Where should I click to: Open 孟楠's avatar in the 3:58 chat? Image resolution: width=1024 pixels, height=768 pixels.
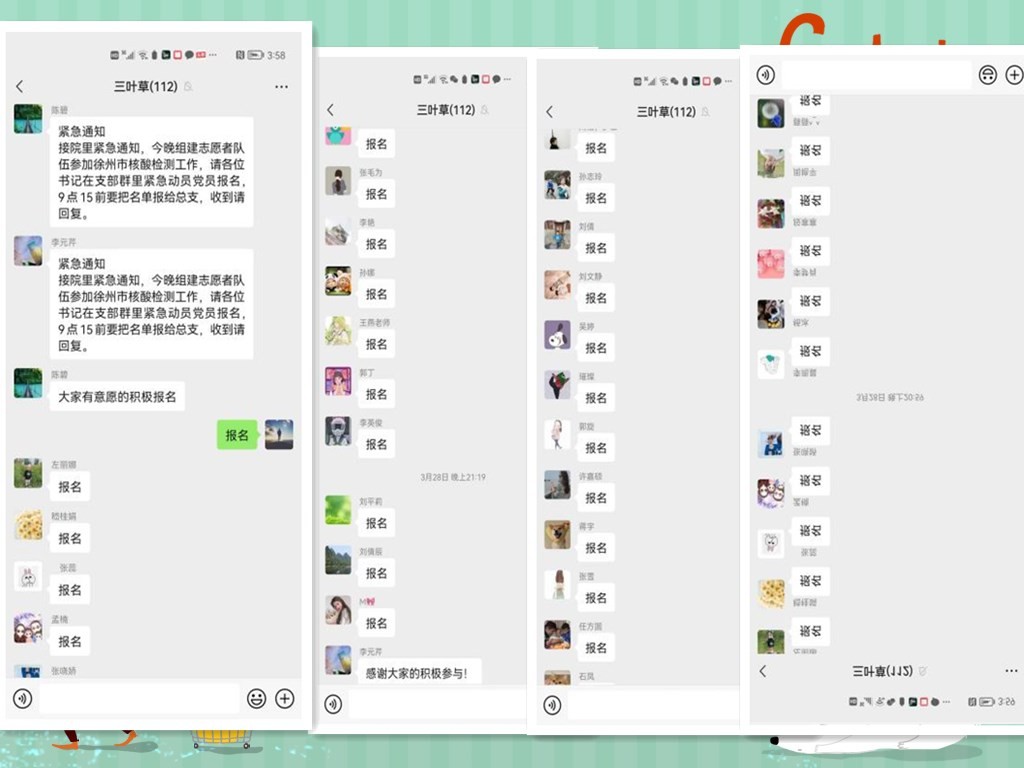pyautogui.click(x=28, y=628)
